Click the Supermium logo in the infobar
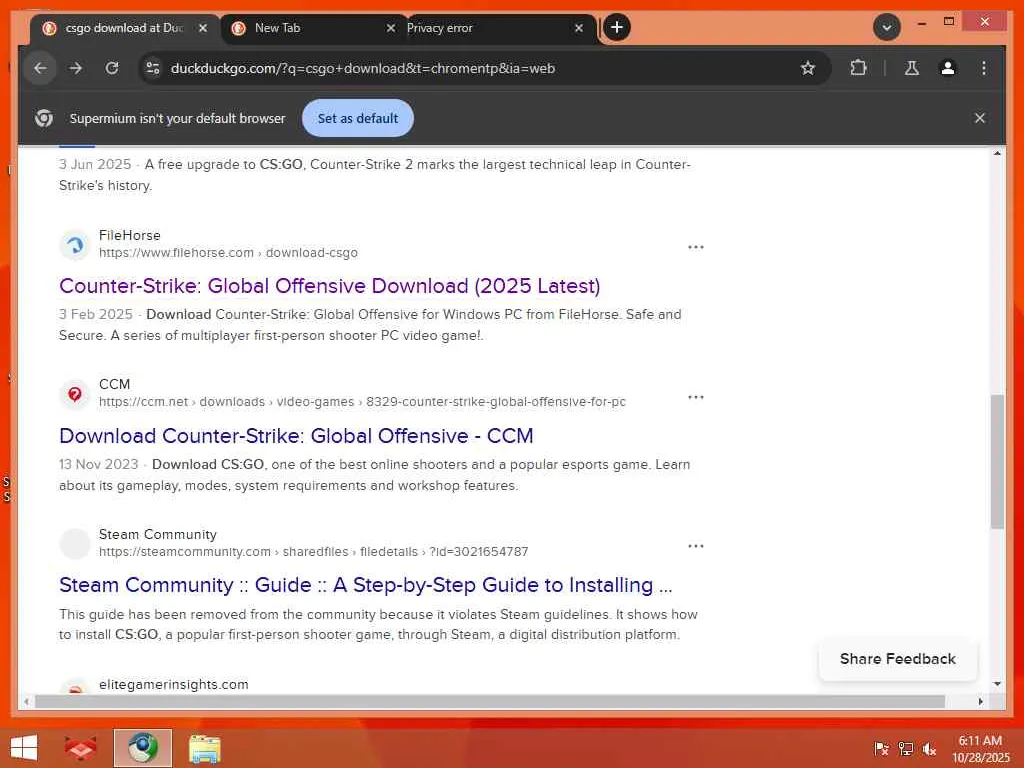1024x768 pixels. click(44, 118)
